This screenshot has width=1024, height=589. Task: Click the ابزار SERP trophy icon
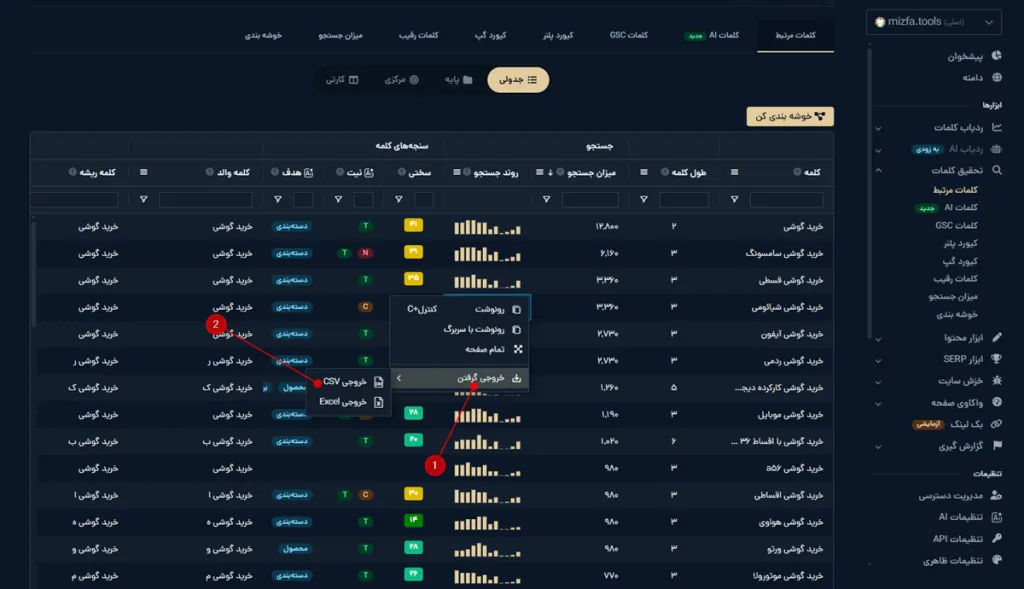[997, 358]
